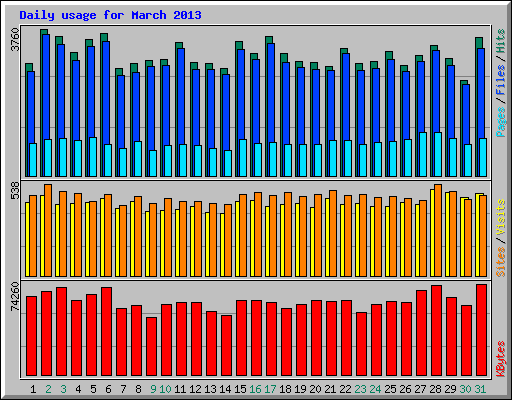This screenshot has width=512, height=400.
Task: Click the Files legend label
Action: (501, 79)
